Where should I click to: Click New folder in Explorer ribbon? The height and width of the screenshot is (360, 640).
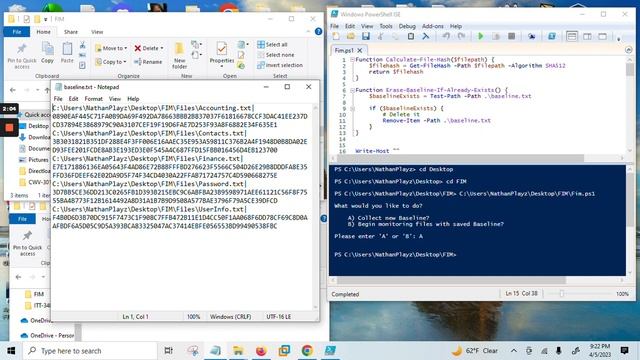180,56
